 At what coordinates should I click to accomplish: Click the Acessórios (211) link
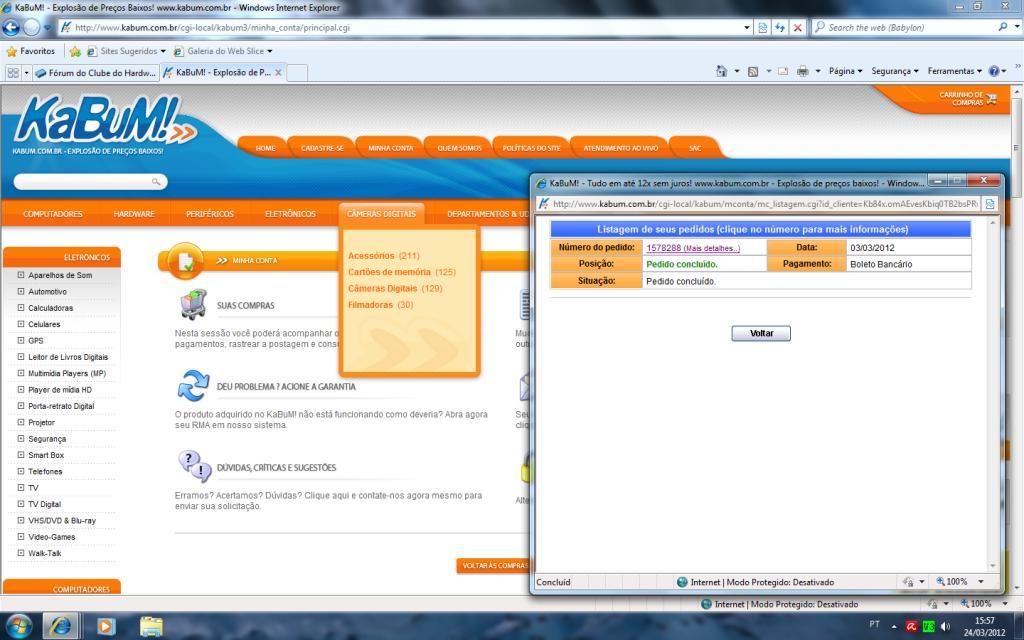(x=383, y=255)
